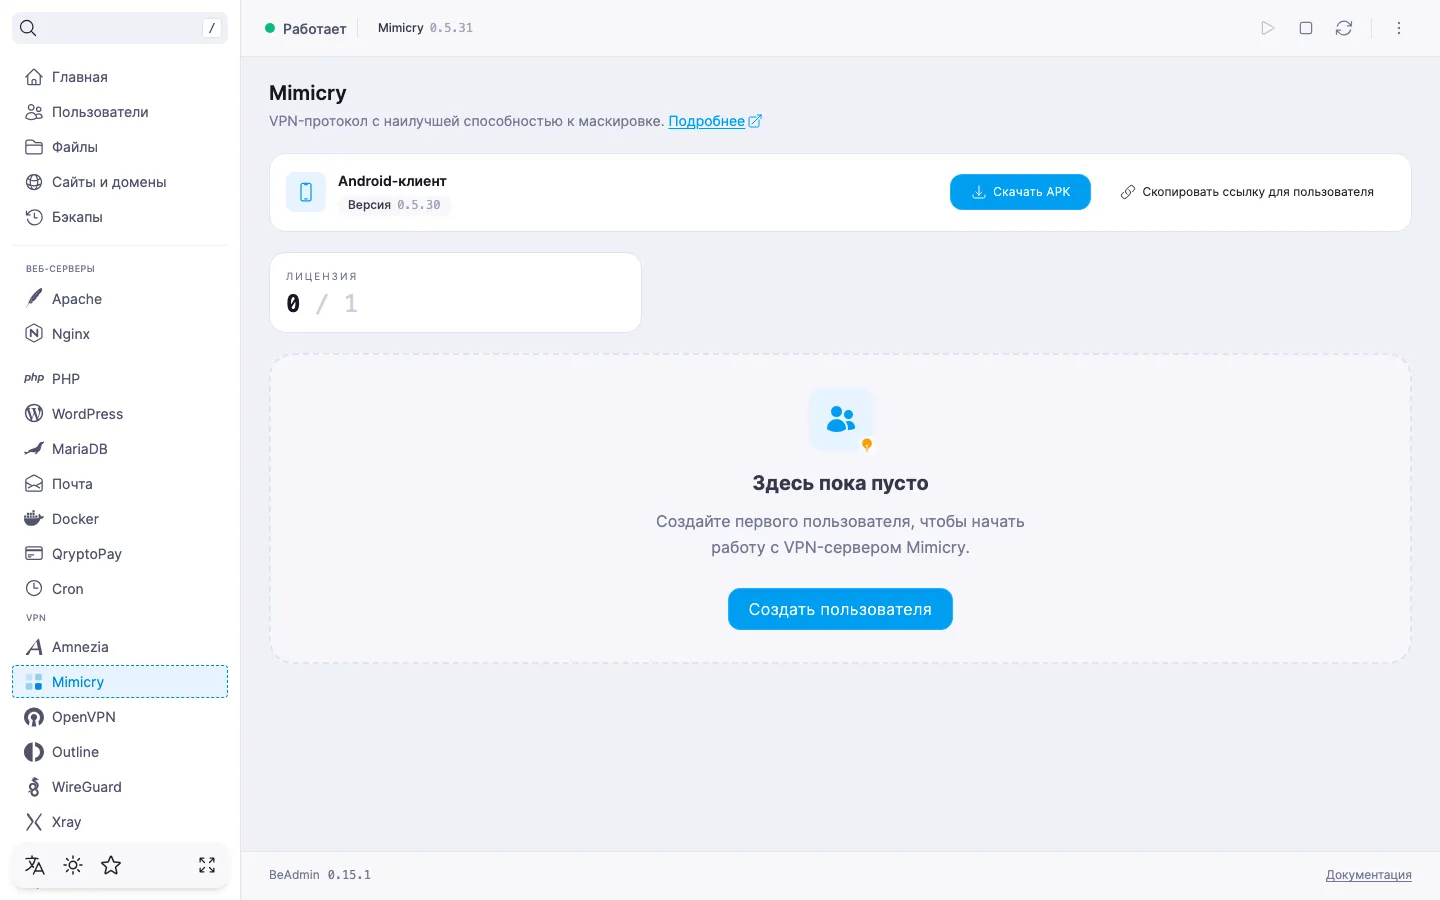
Task: Open the Документация link in footer
Action: [1368, 875]
